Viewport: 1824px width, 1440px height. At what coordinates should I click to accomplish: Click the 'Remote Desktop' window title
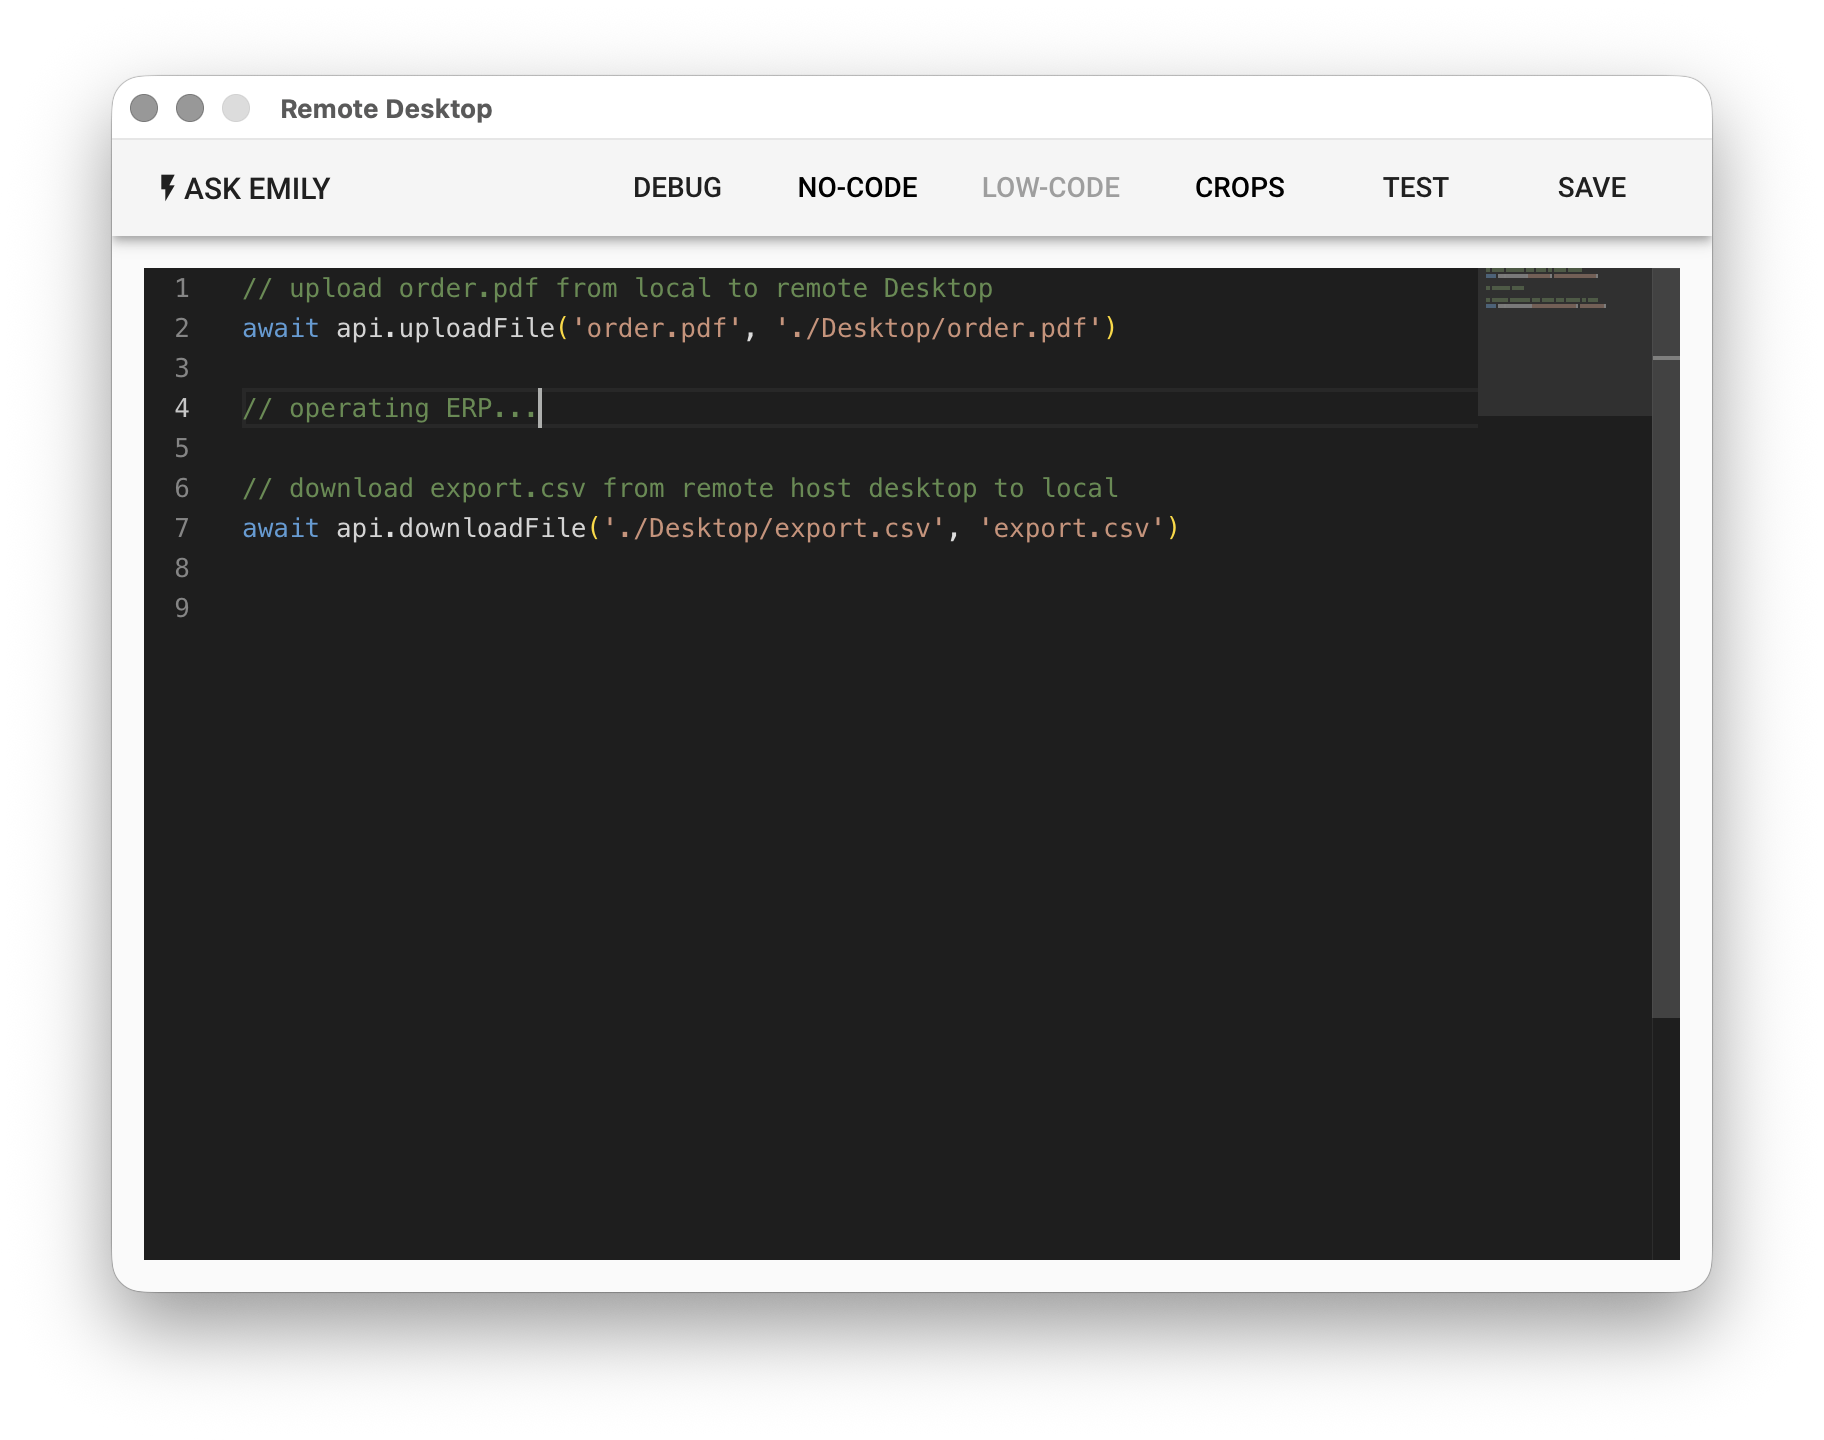tap(386, 108)
